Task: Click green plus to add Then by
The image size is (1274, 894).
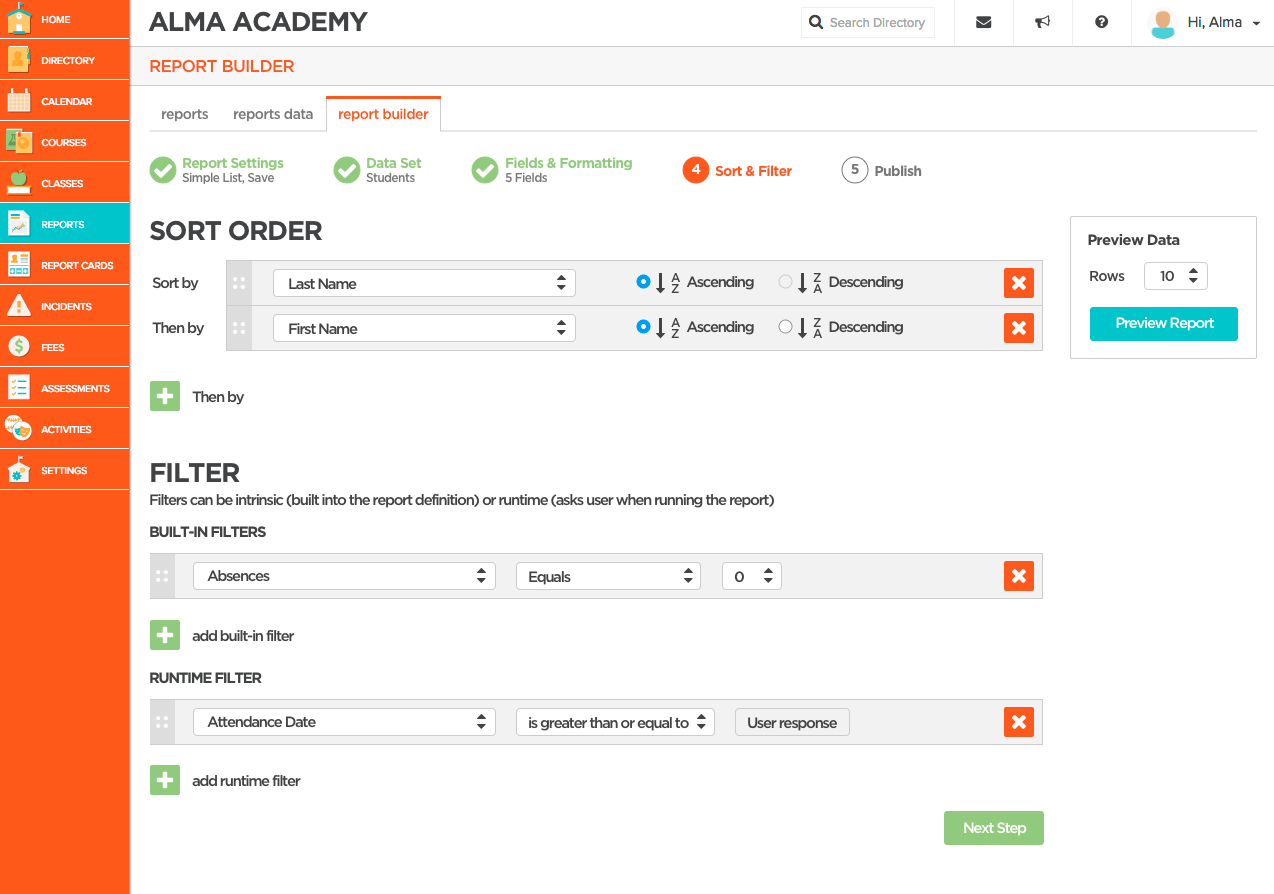Action: (165, 397)
